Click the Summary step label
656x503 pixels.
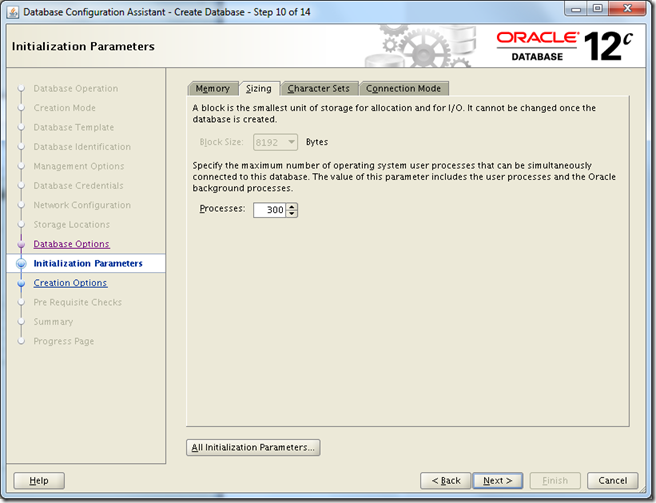click(53, 322)
